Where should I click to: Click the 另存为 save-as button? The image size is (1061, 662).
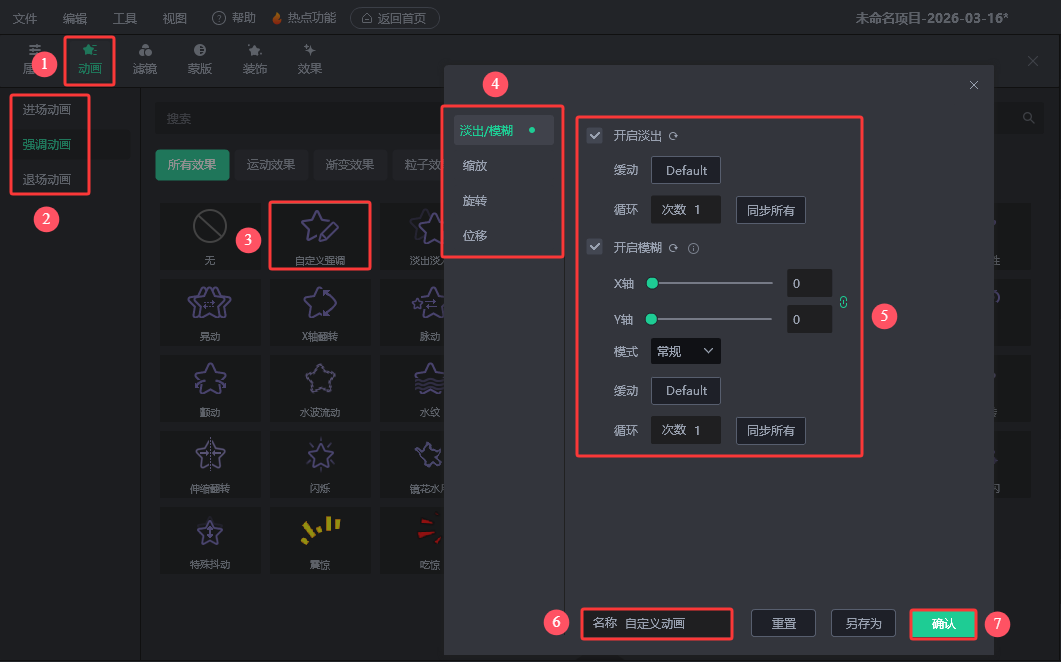pos(863,623)
